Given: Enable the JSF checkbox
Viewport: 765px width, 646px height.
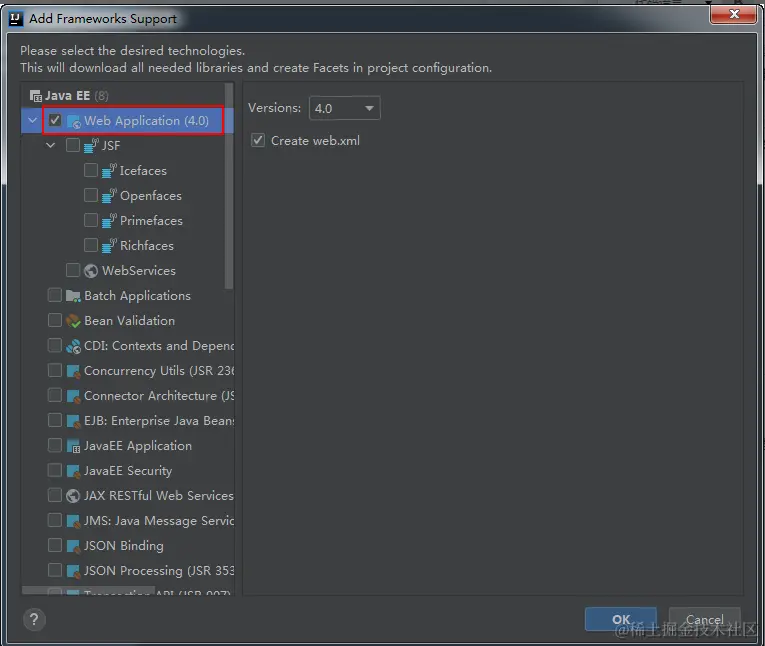Looking at the screenshot, I should tap(73, 145).
